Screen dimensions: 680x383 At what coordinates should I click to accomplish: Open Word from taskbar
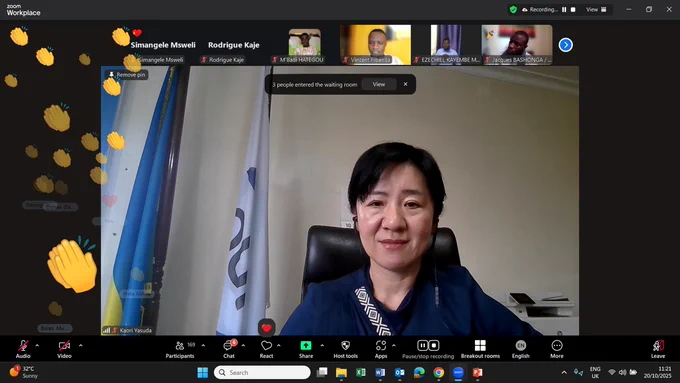(380, 372)
